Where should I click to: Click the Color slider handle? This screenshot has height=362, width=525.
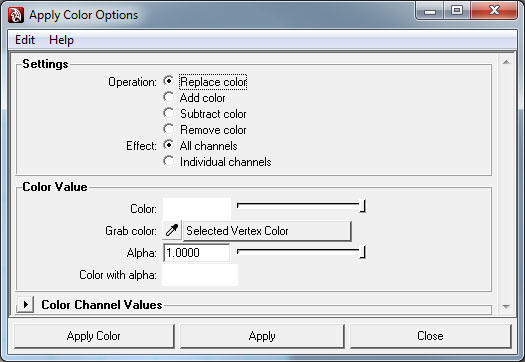tap(362, 206)
